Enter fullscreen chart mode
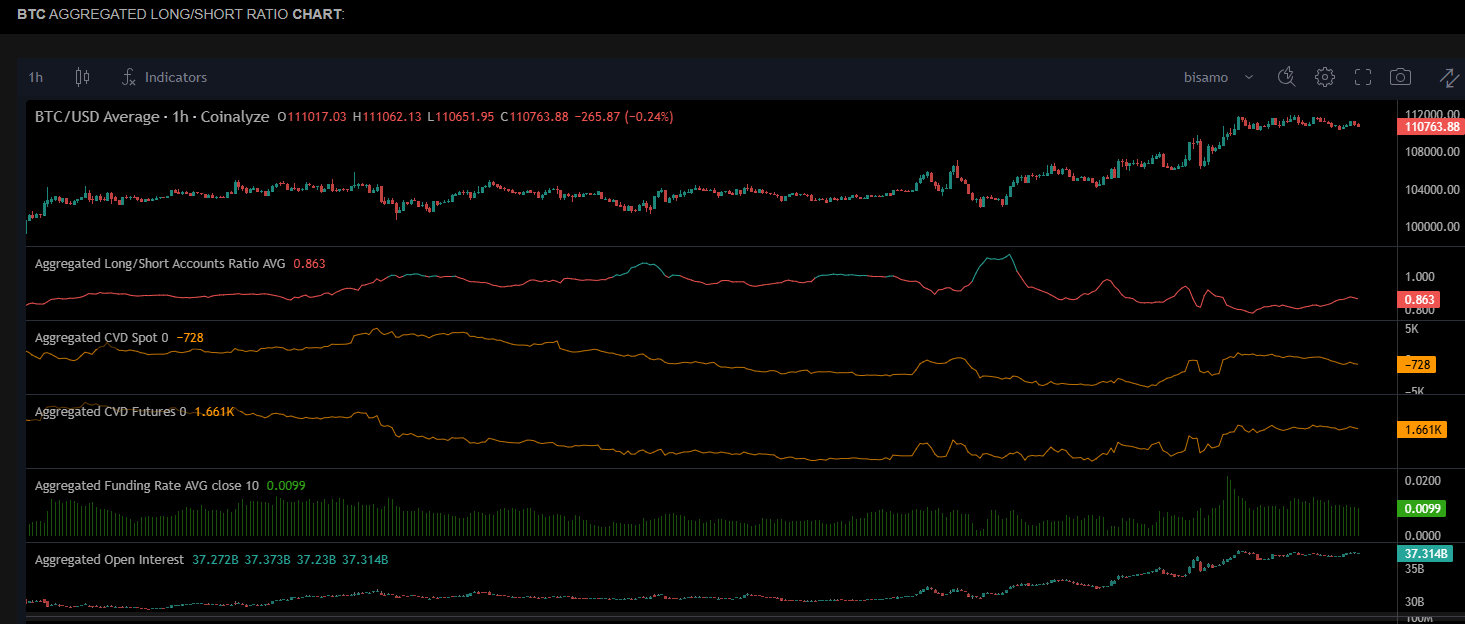The width and height of the screenshot is (1465, 624). [x=1362, y=77]
